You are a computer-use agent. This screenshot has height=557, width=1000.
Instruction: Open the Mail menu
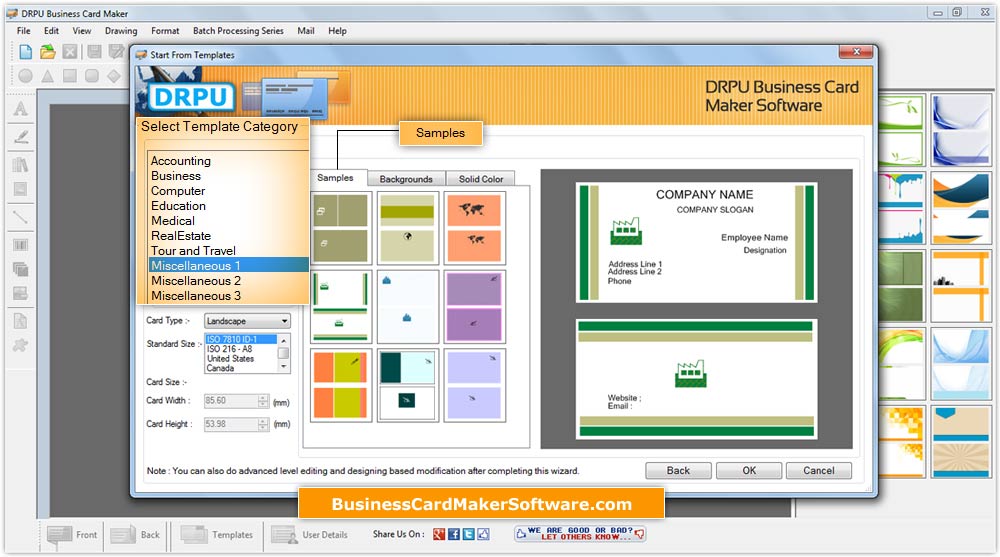(305, 31)
